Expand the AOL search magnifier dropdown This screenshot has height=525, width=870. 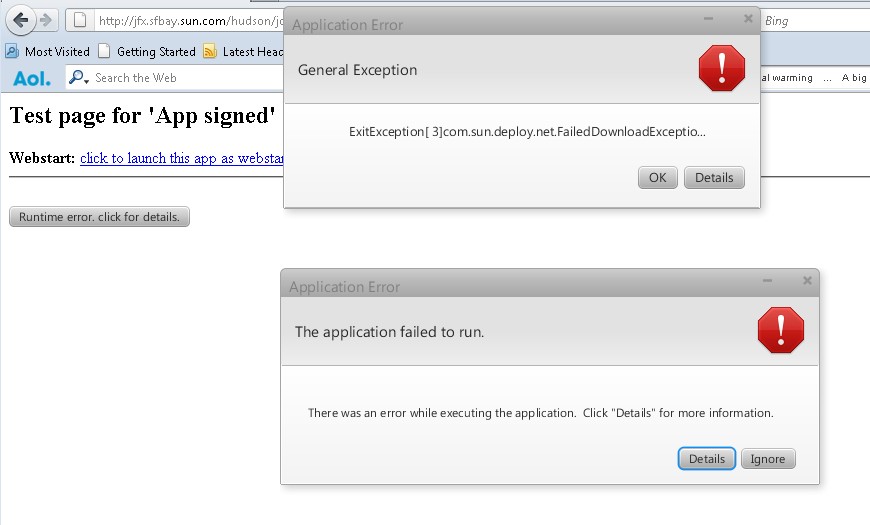click(x=79, y=78)
